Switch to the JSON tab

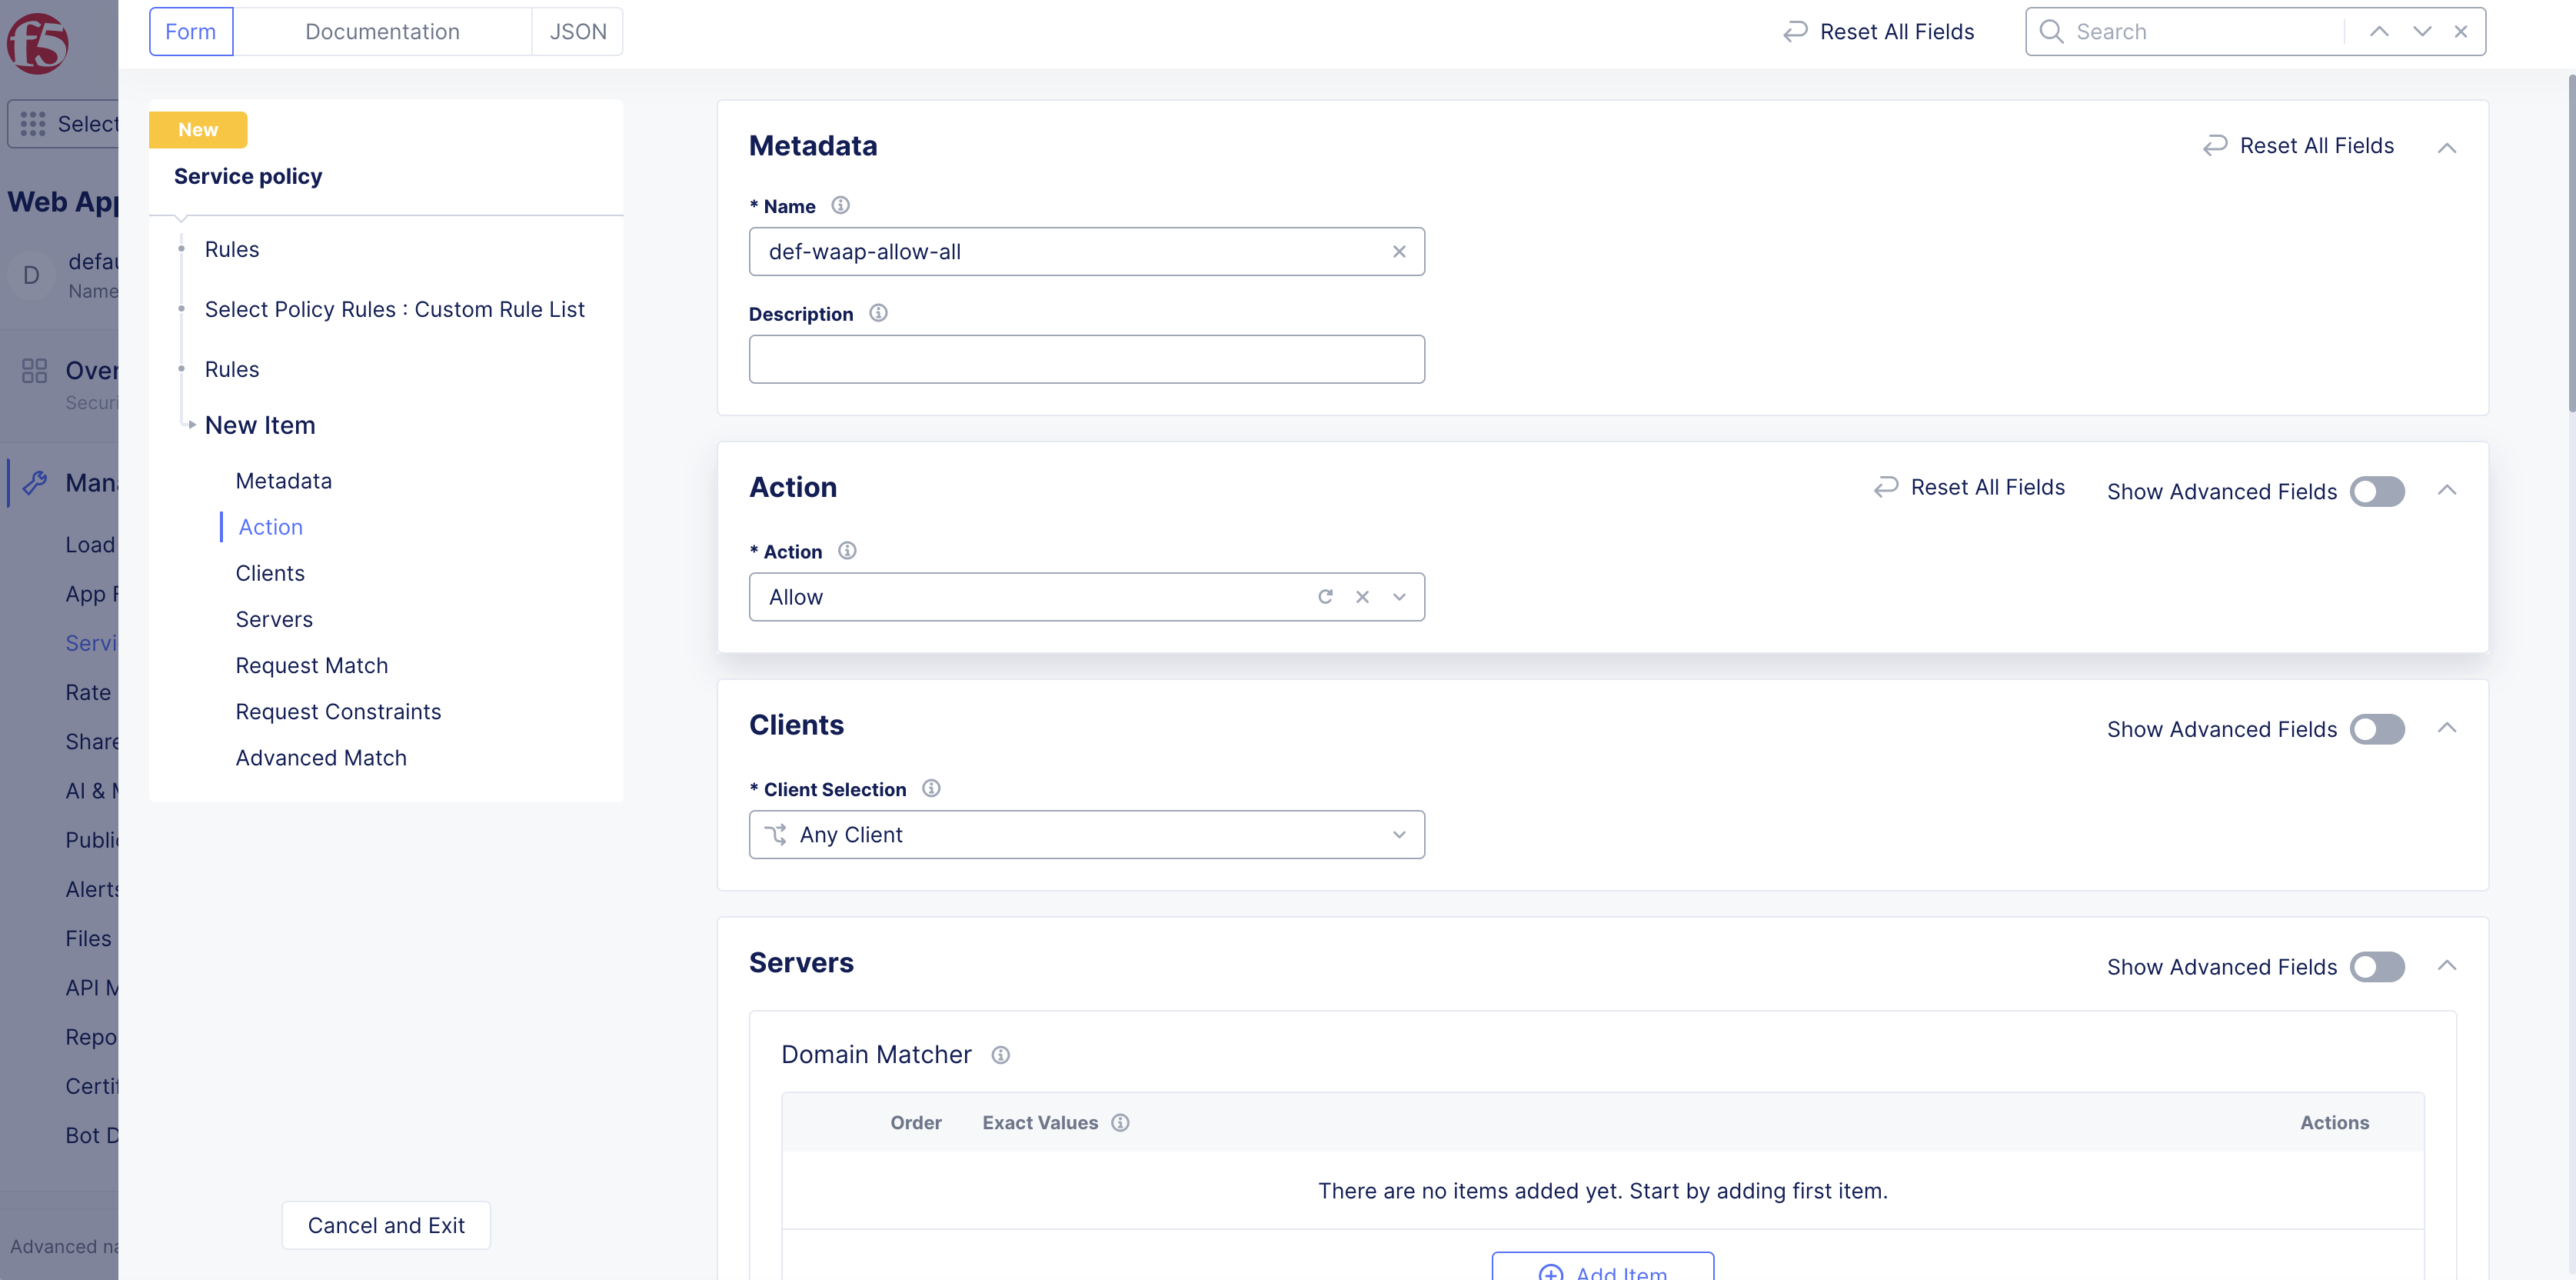577,31
